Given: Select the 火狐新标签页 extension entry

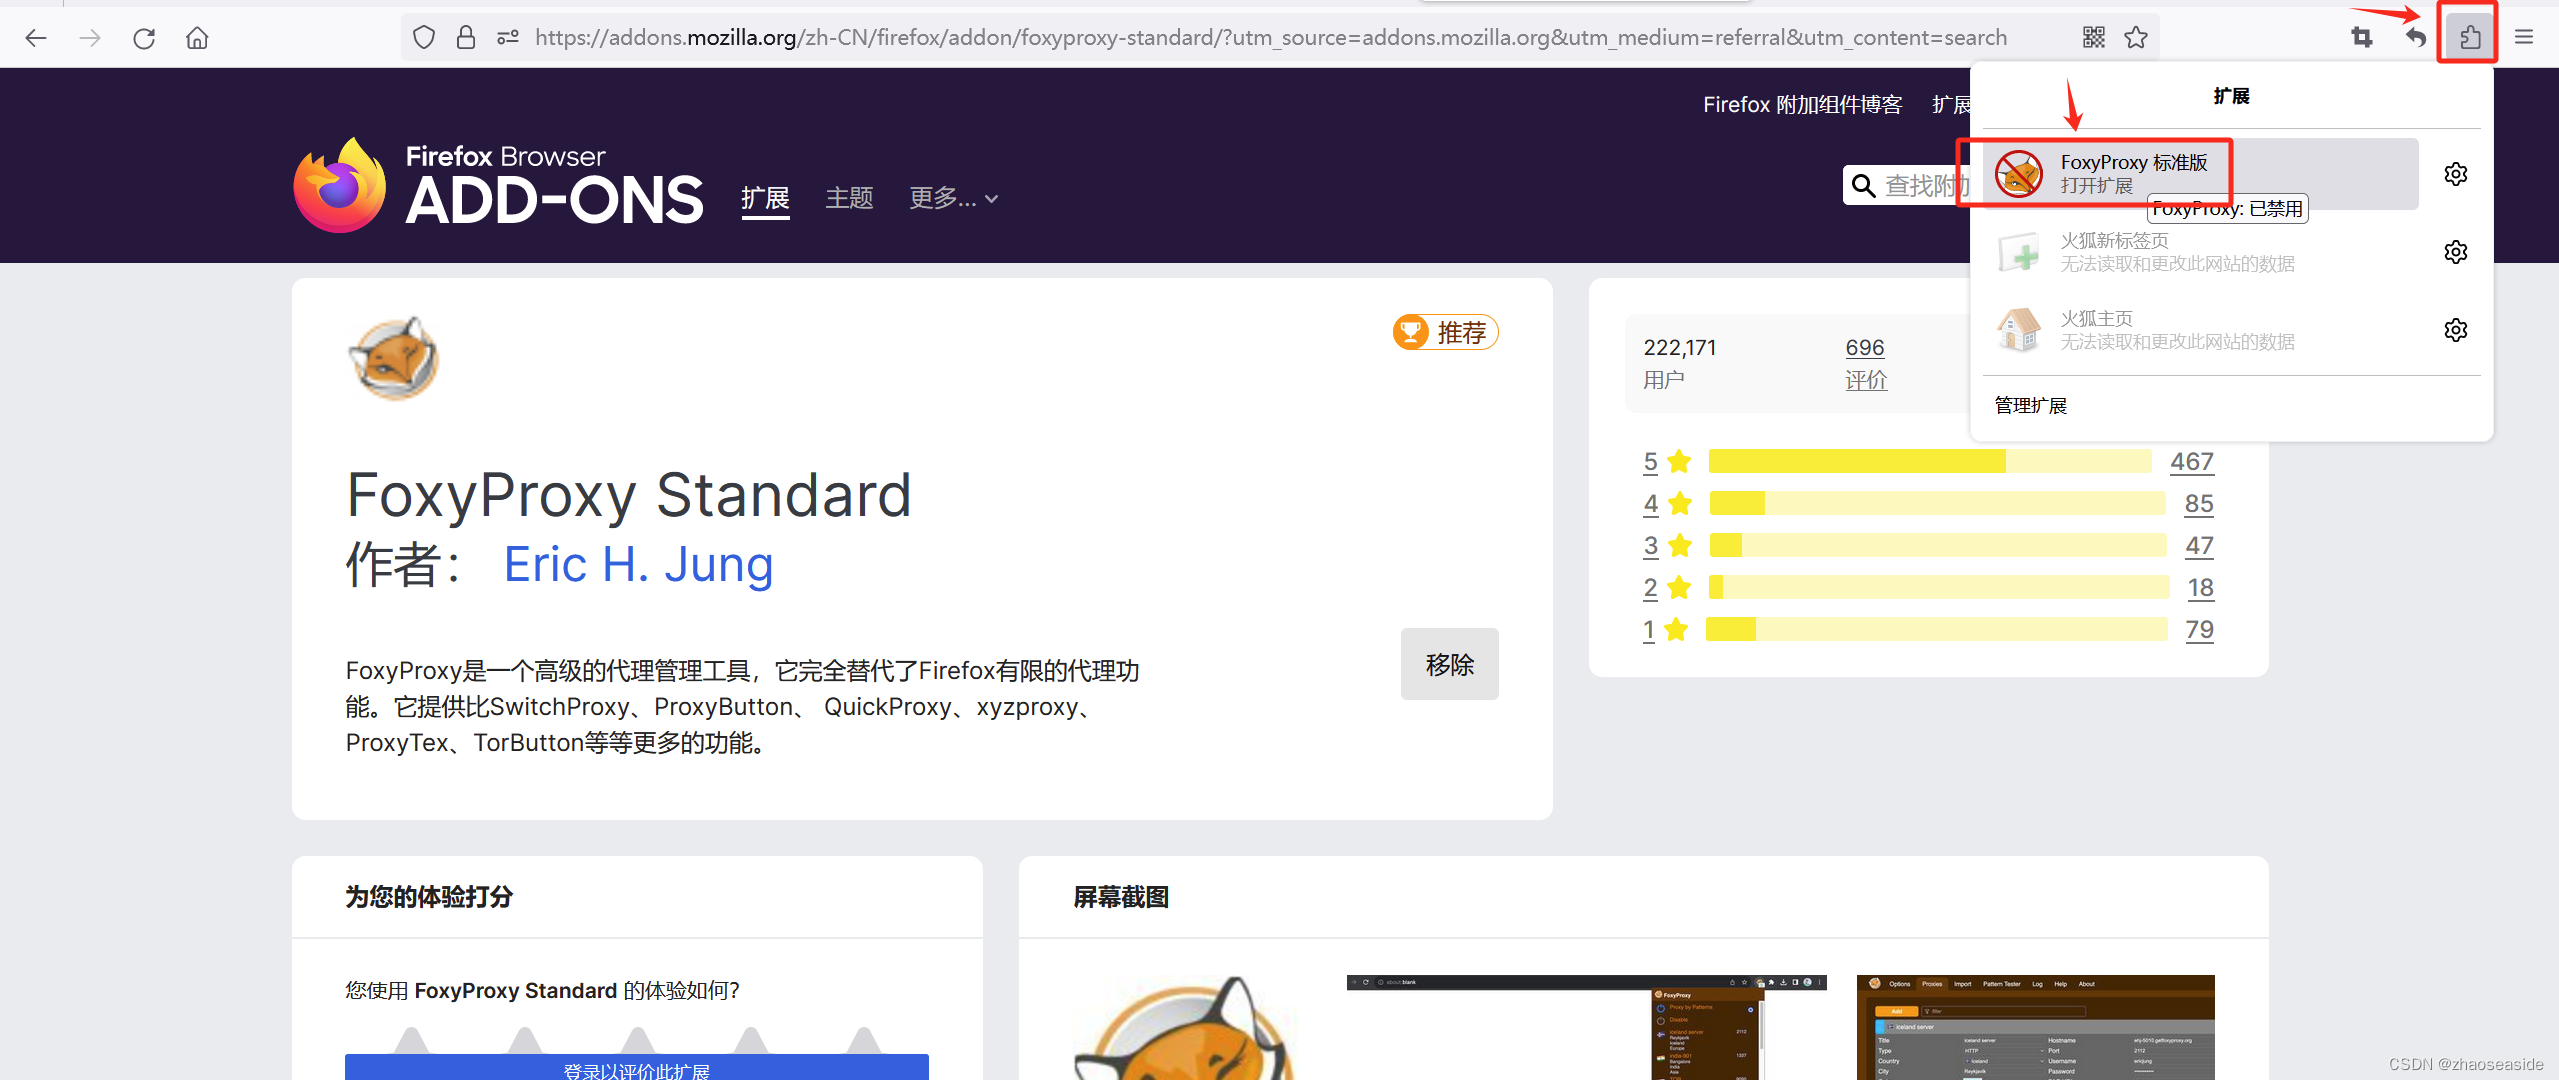Looking at the screenshot, I should coord(2199,251).
